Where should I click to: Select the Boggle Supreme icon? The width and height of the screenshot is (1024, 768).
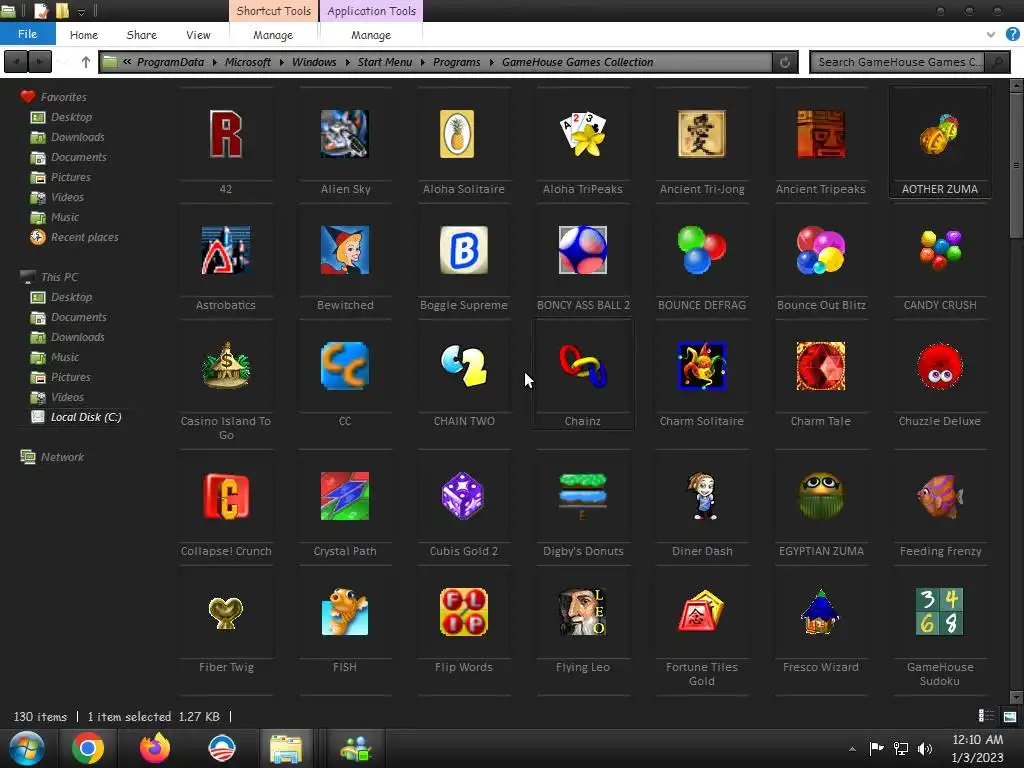pyautogui.click(x=464, y=250)
